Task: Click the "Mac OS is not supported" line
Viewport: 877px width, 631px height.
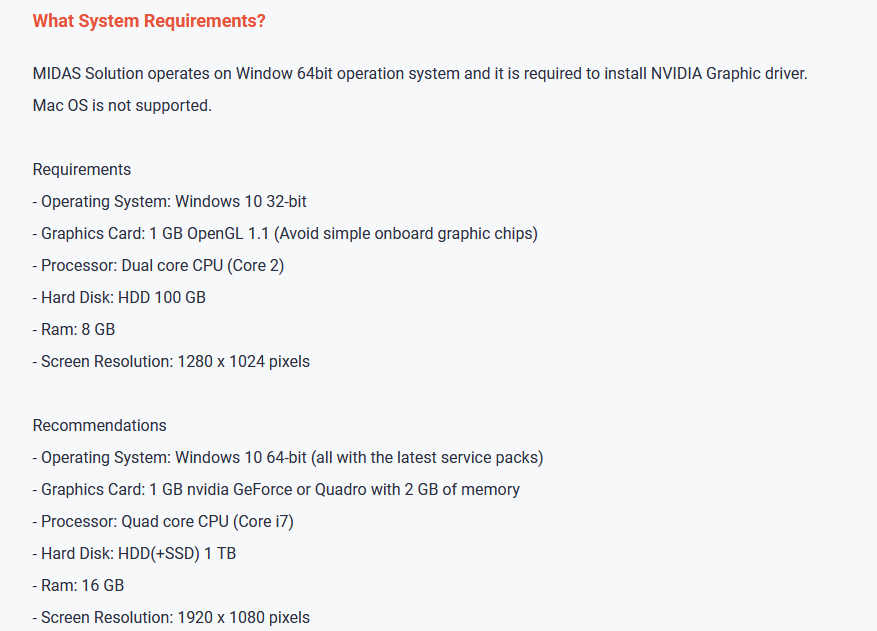Action: [122, 106]
